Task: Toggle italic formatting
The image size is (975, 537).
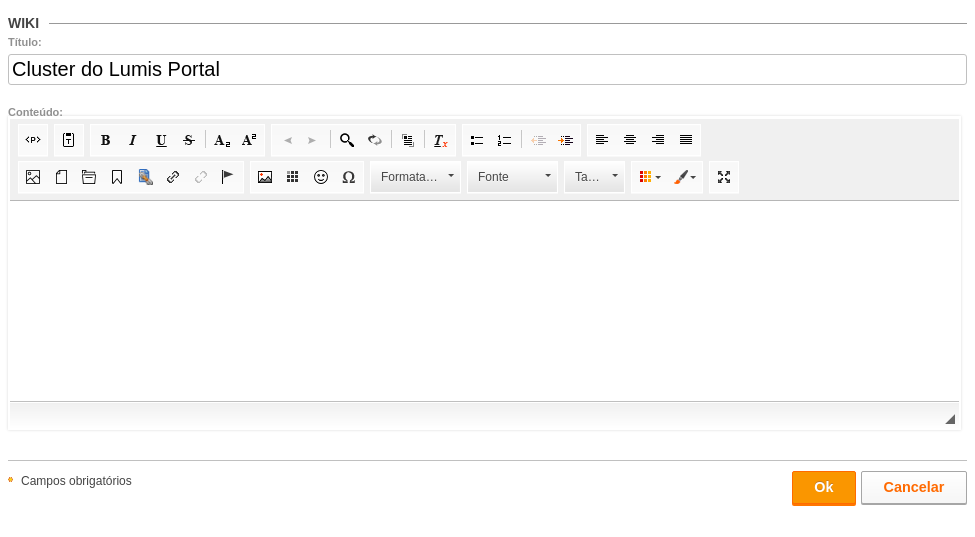Action: coord(132,140)
